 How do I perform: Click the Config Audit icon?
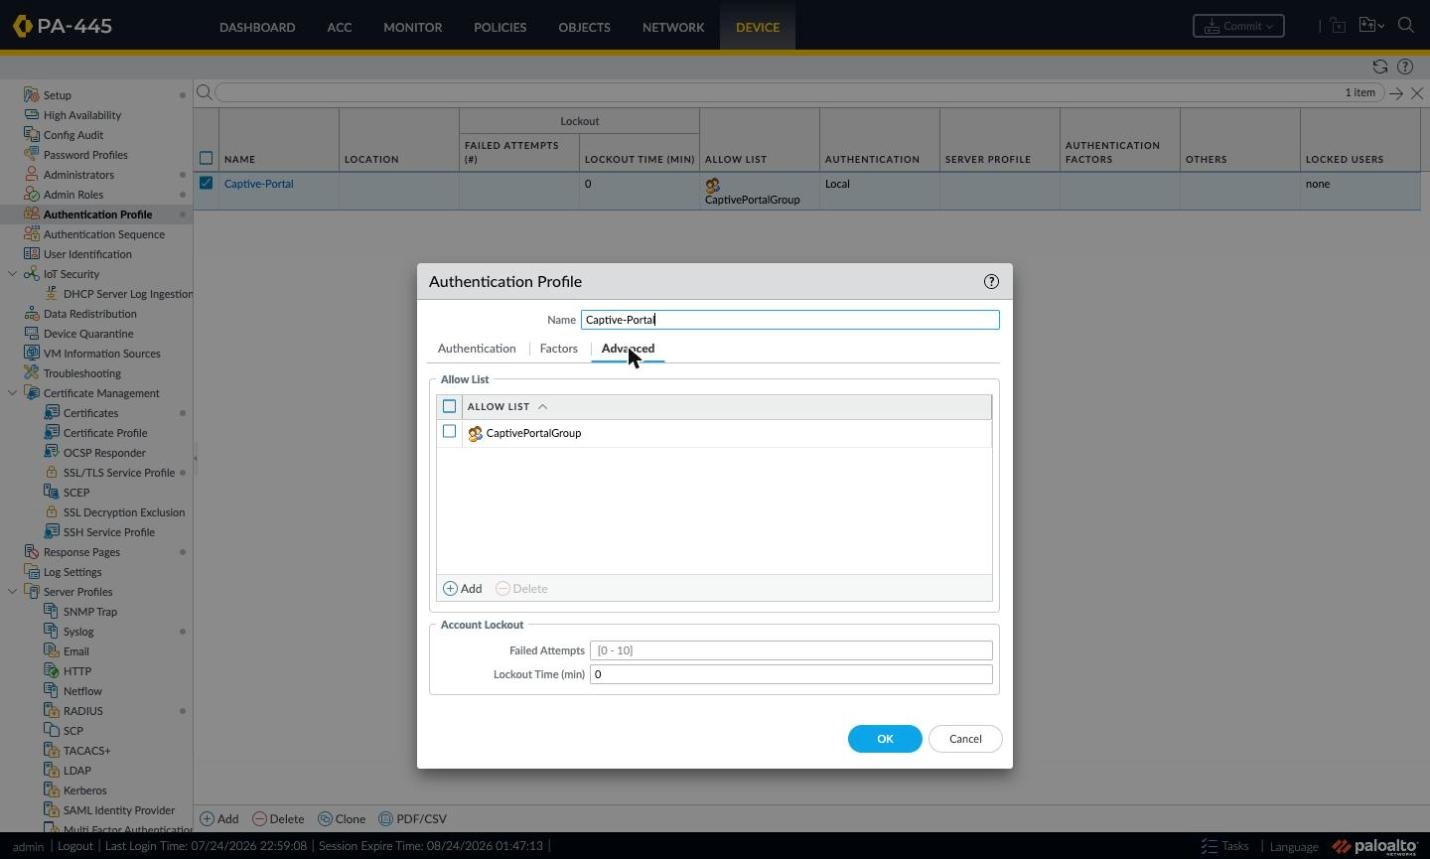[31, 135]
